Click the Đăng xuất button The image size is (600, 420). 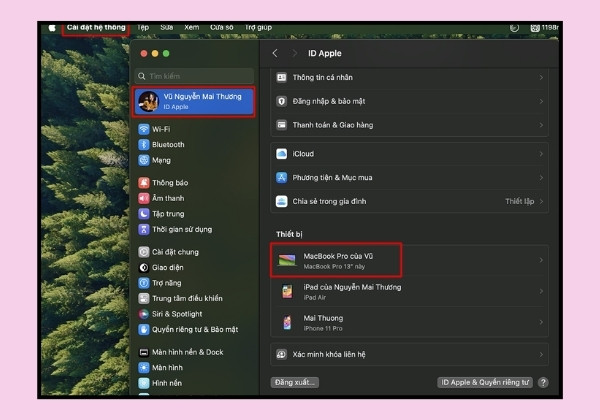tap(295, 382)
